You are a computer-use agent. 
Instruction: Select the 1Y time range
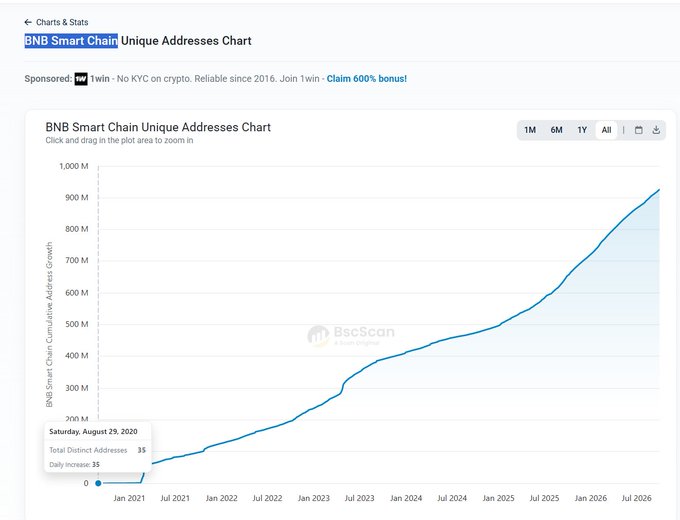point(582,130)
